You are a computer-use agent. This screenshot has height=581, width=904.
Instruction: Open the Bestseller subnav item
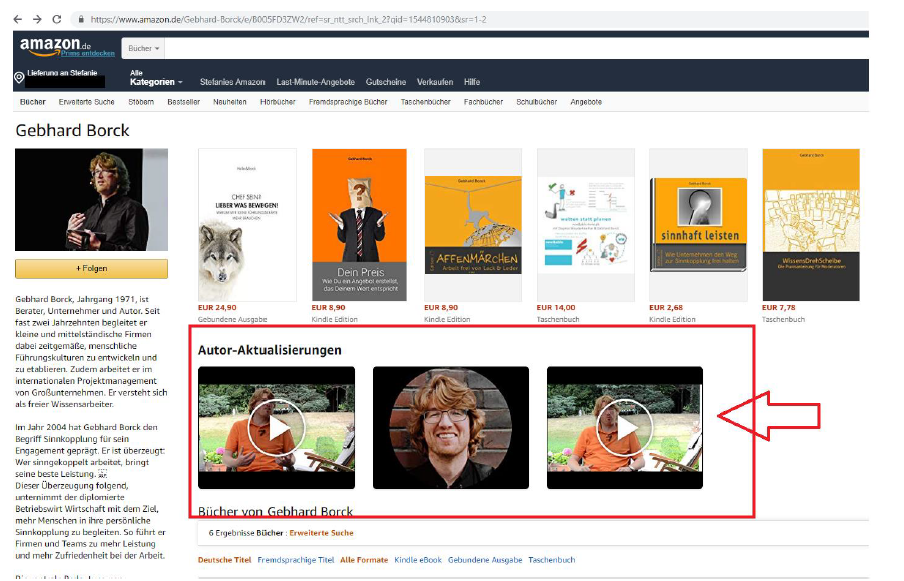pos(183,102)
